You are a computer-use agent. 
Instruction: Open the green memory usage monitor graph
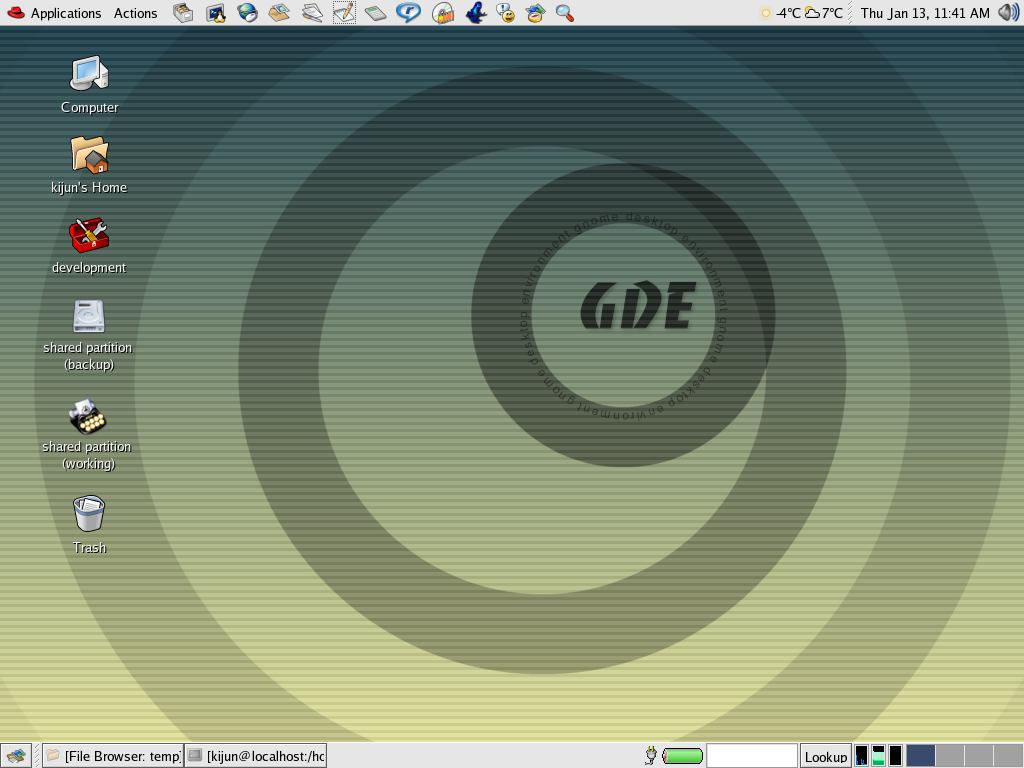(x=878, y=756)
